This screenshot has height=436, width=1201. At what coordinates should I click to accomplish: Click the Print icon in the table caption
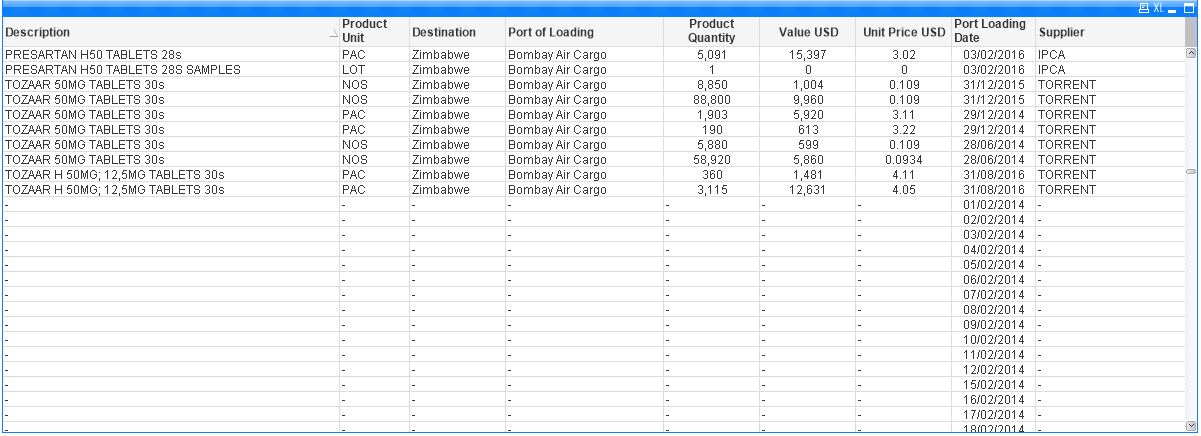point(1145,8)
